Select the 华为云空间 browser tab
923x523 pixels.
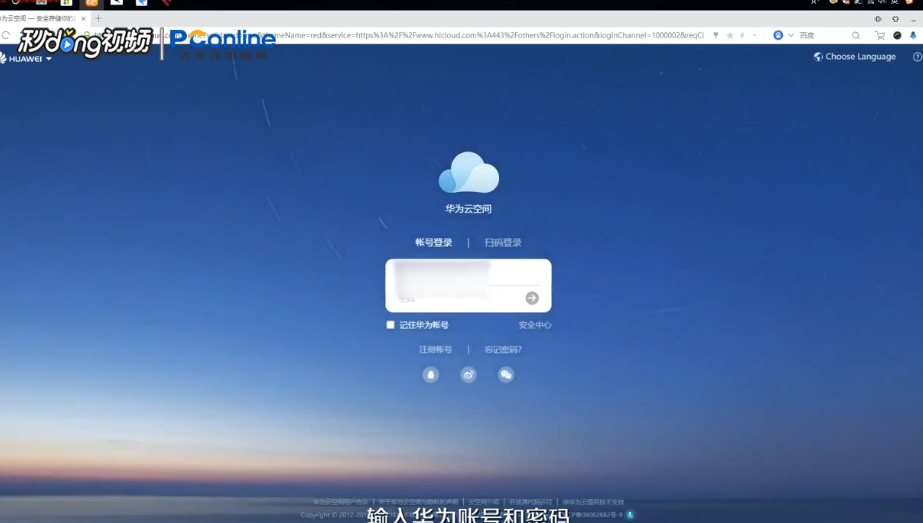click(39, 18)
